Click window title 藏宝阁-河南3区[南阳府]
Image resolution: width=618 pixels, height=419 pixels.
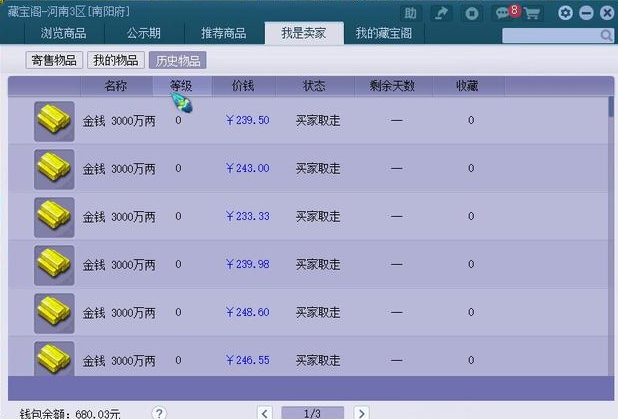69,11
